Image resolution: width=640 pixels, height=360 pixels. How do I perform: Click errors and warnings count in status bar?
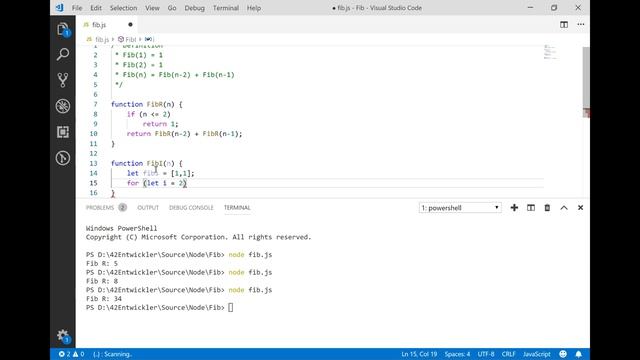[x=71, y=354]
